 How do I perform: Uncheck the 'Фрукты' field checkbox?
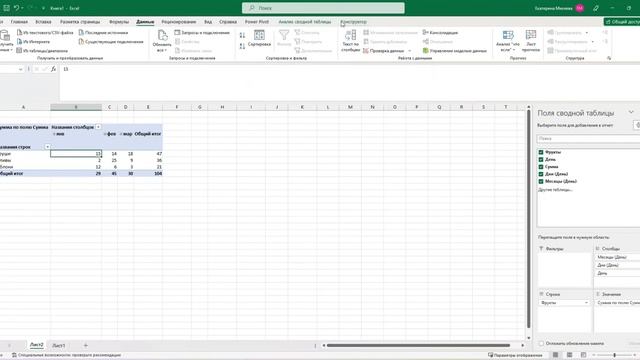tap(541, 152)
